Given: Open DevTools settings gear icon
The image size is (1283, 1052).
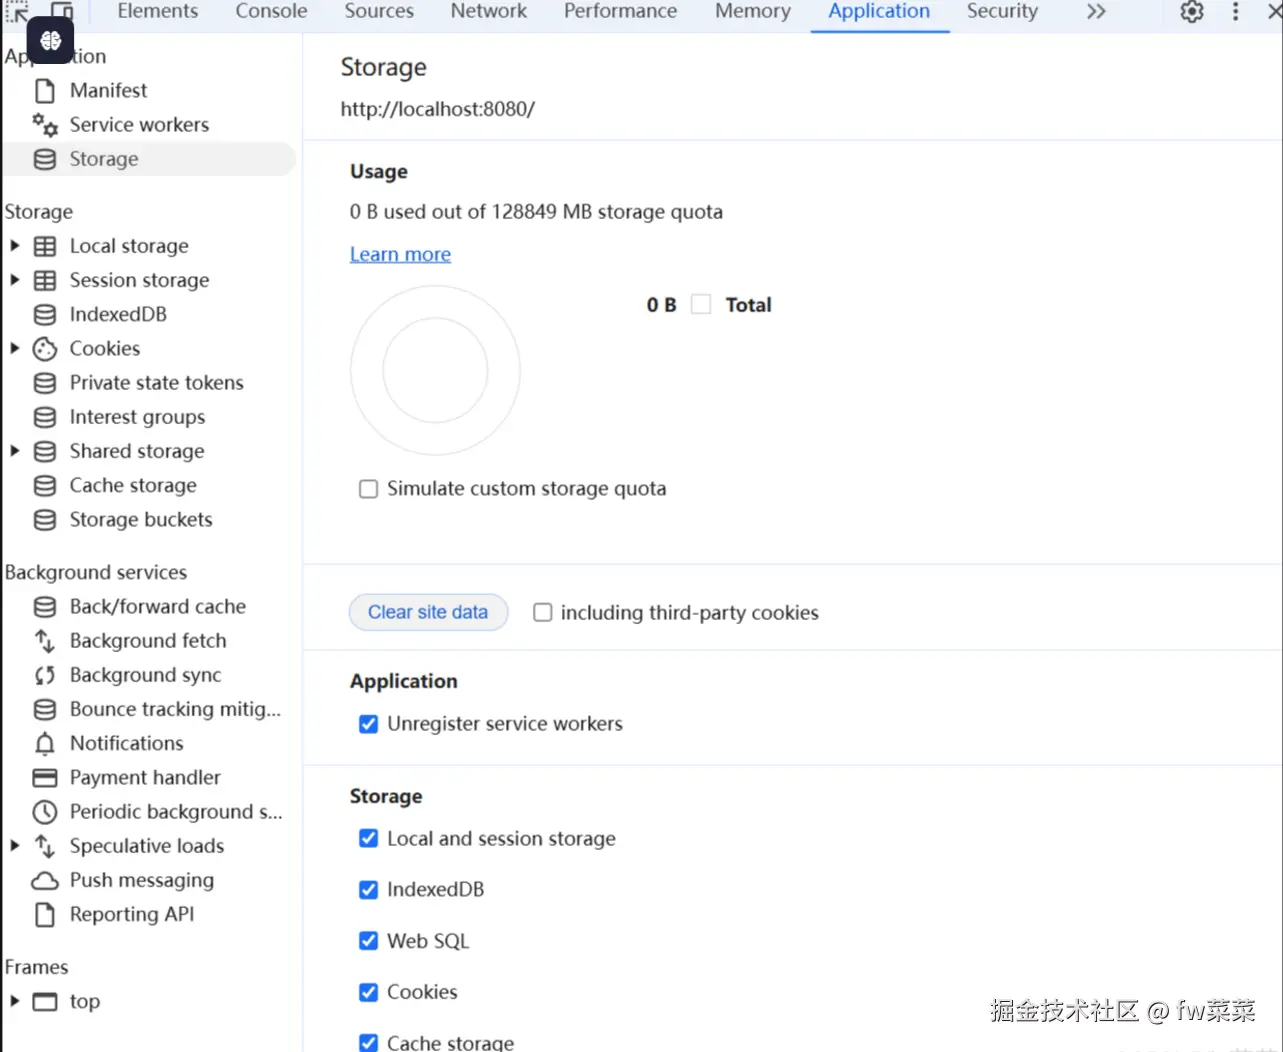Looking at the screenshot, I should click(x=1191, y=12).
